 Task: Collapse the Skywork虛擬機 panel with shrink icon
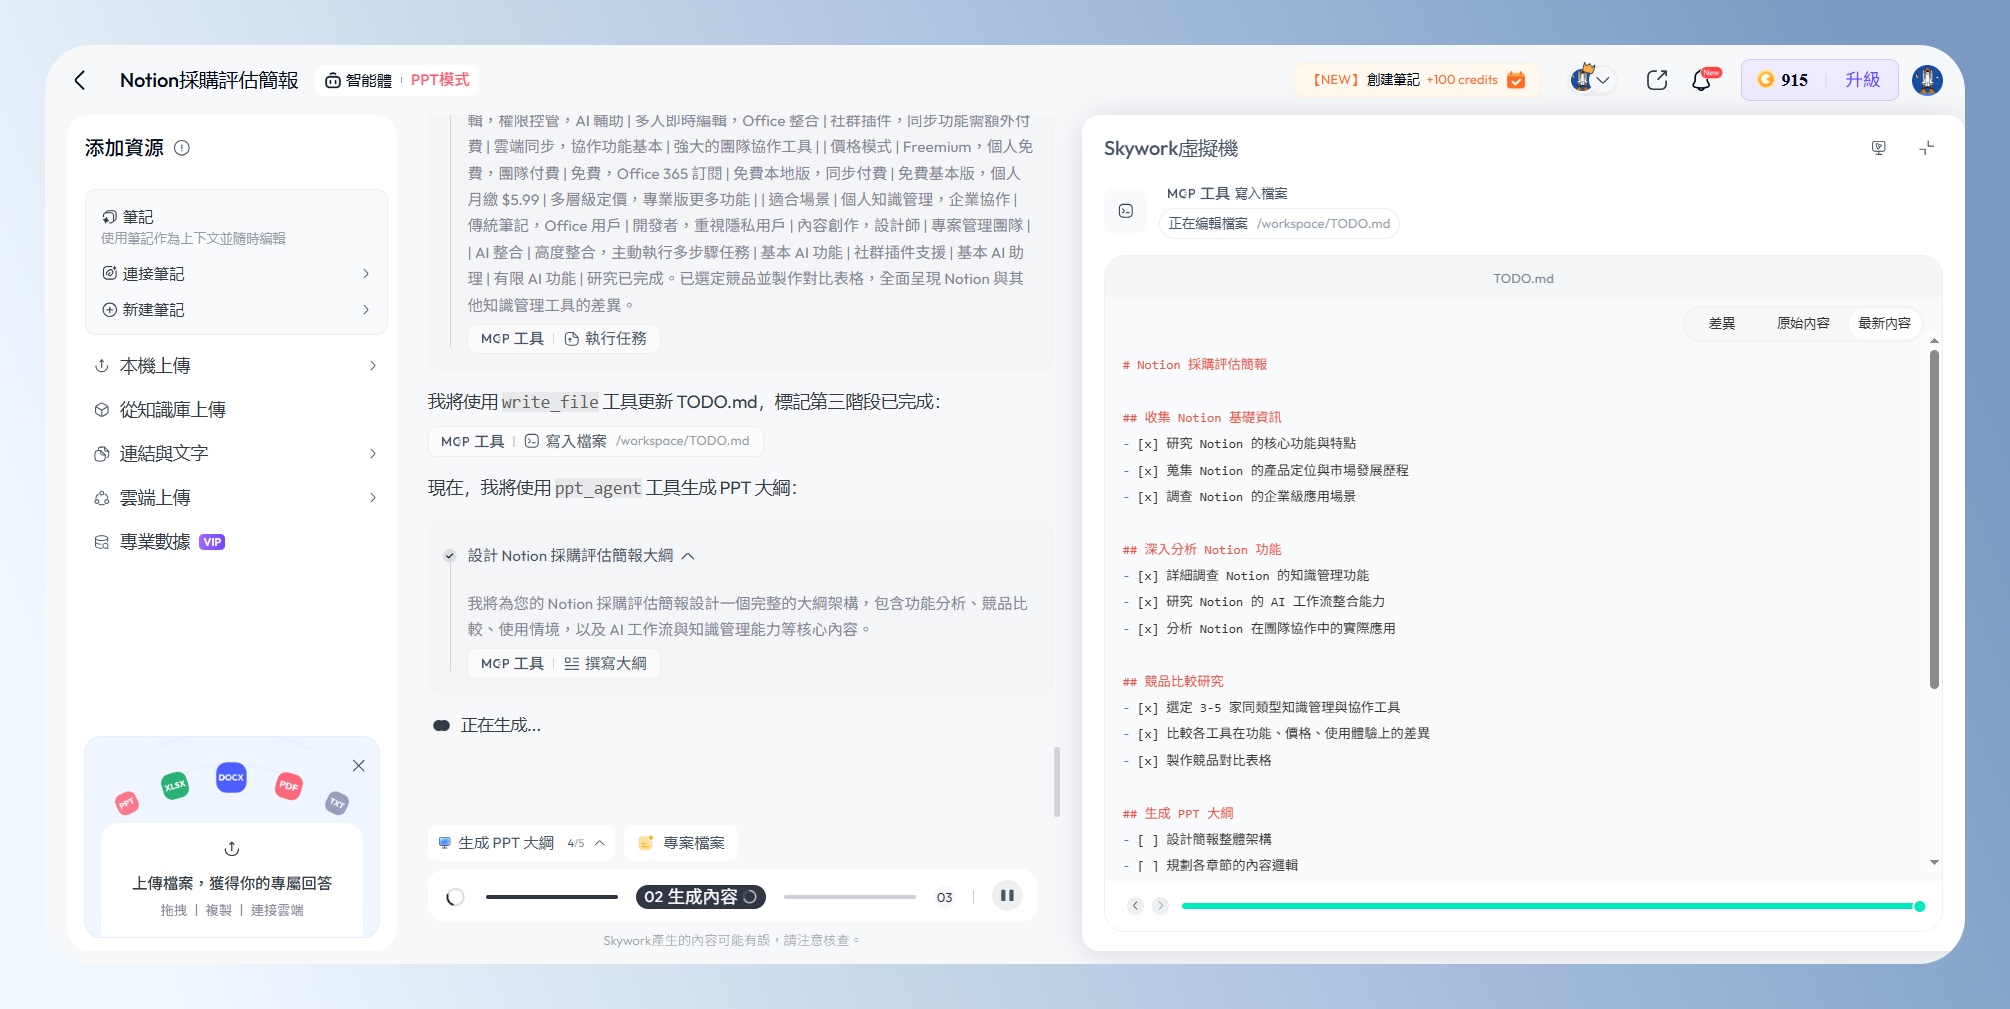click(x=1926, y=148)
